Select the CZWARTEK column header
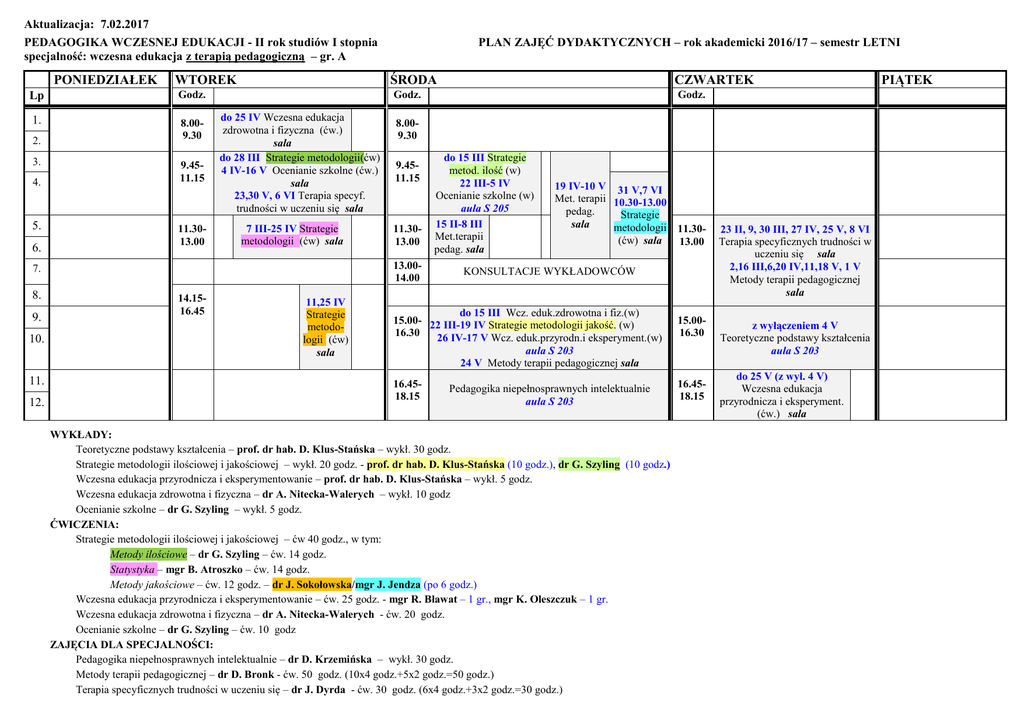The height and width of the screenshot is (724, 1024). point(714,80)
